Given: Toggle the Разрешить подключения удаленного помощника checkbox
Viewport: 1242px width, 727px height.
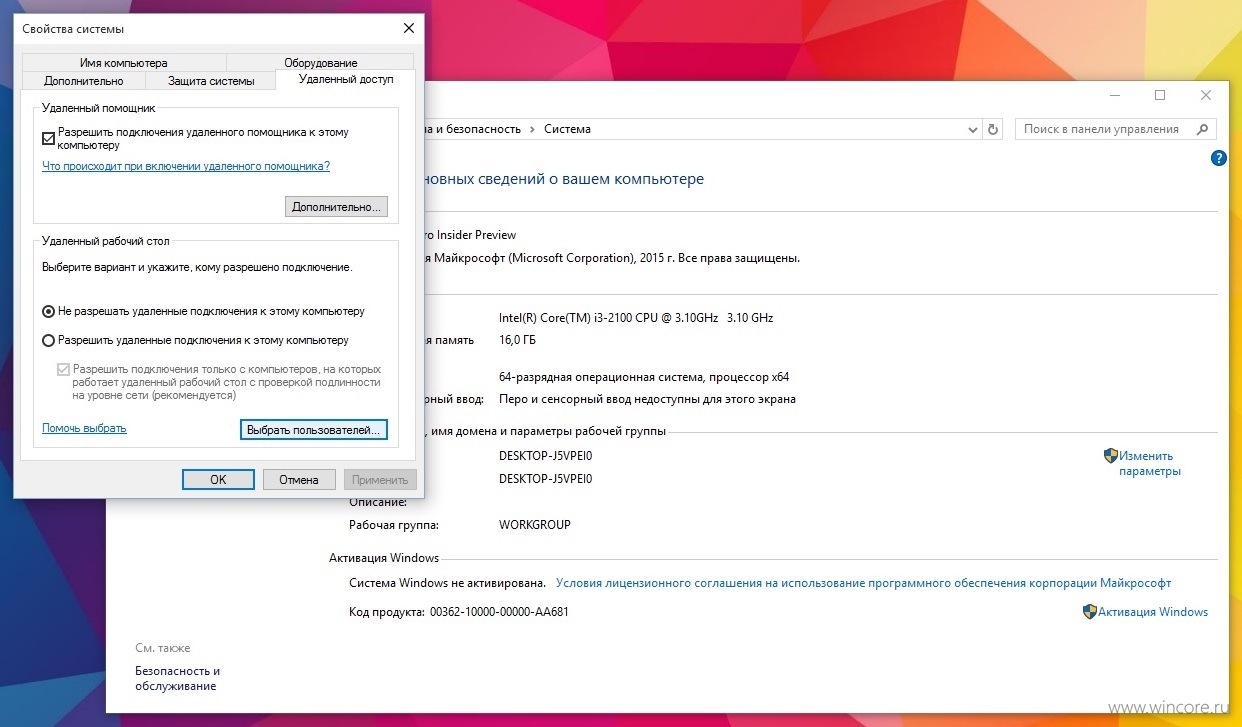Looking at the screenshot, I should tap(48, 138).
